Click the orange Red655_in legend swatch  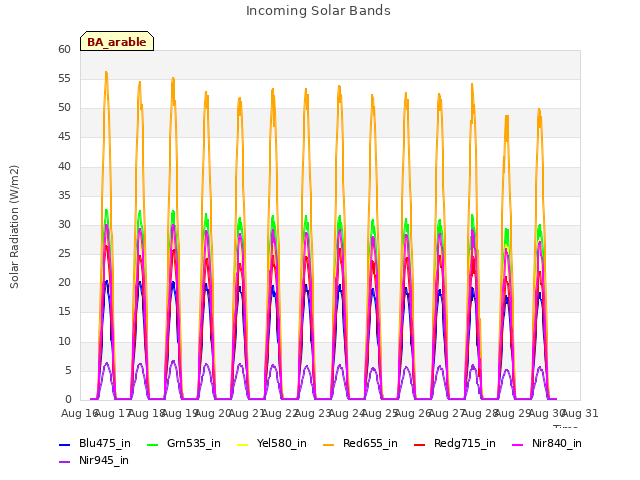[329, 445]
